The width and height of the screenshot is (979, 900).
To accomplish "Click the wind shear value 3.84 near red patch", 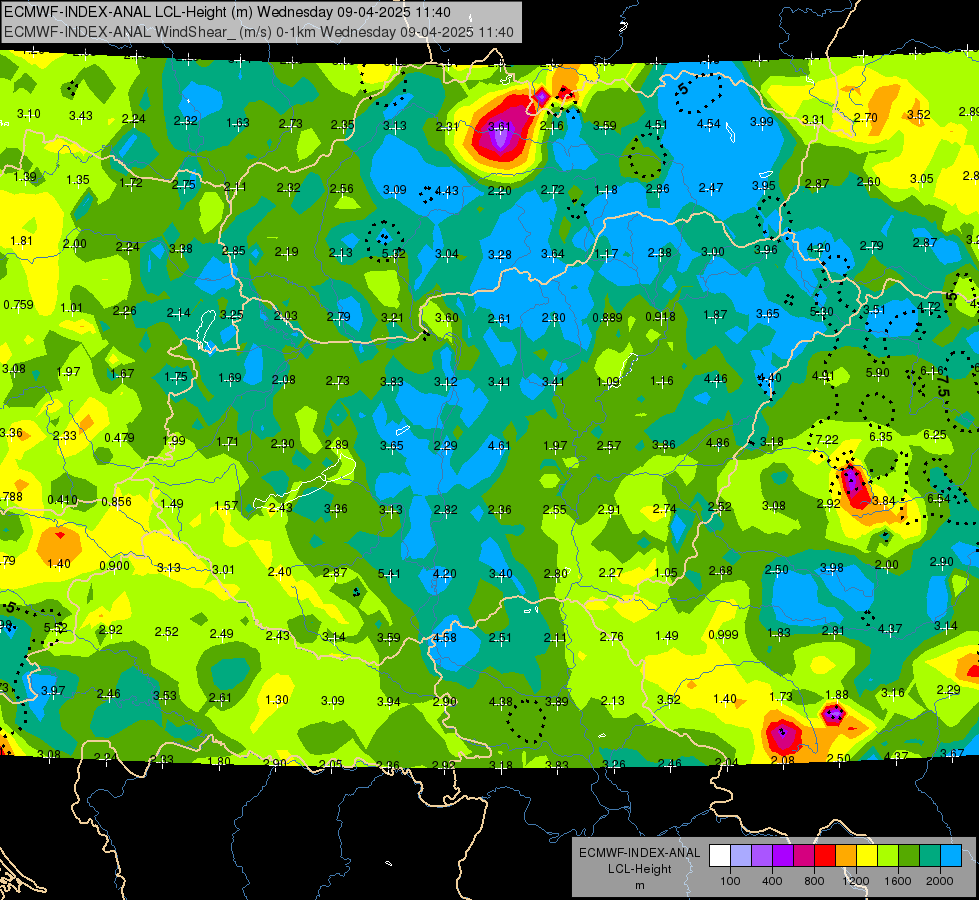I will click(883, 501).
